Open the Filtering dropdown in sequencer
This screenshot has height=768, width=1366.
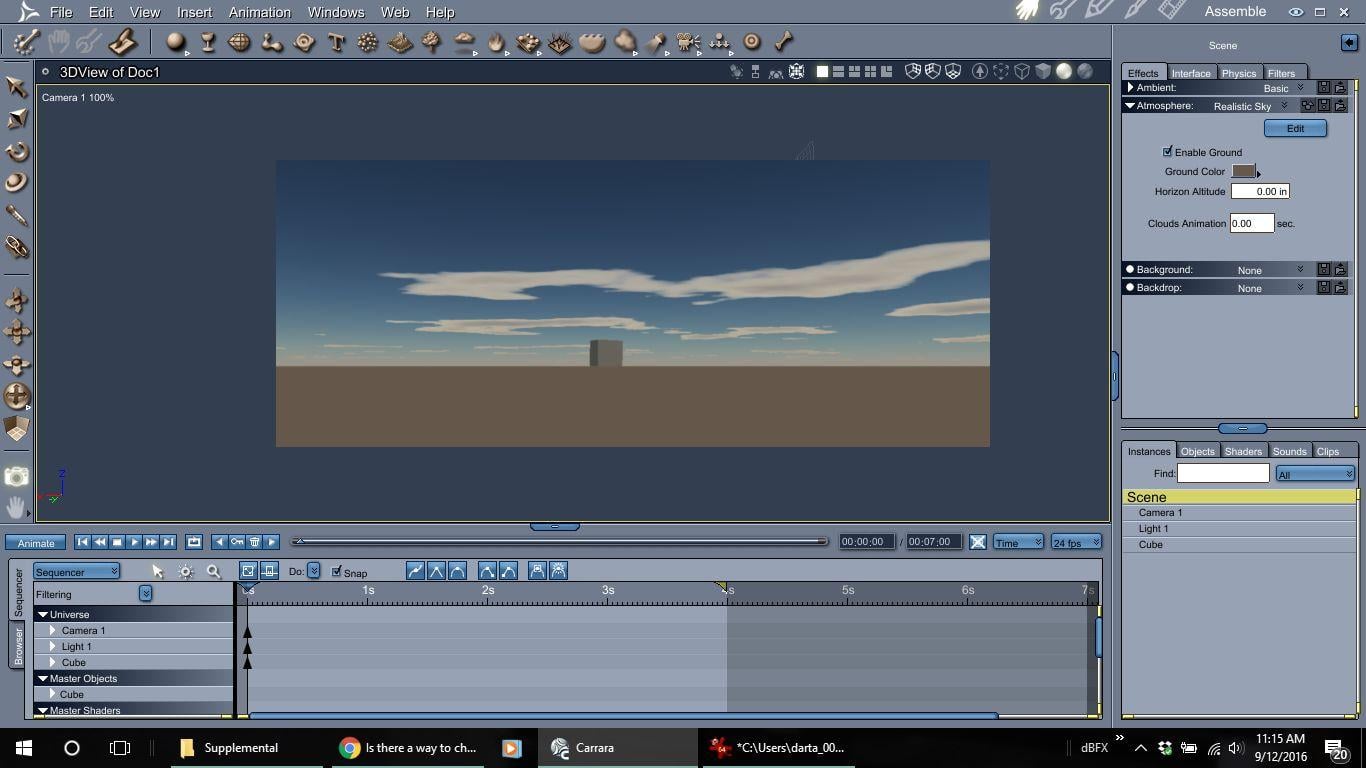pyautogui.click(x=145, y=594)
